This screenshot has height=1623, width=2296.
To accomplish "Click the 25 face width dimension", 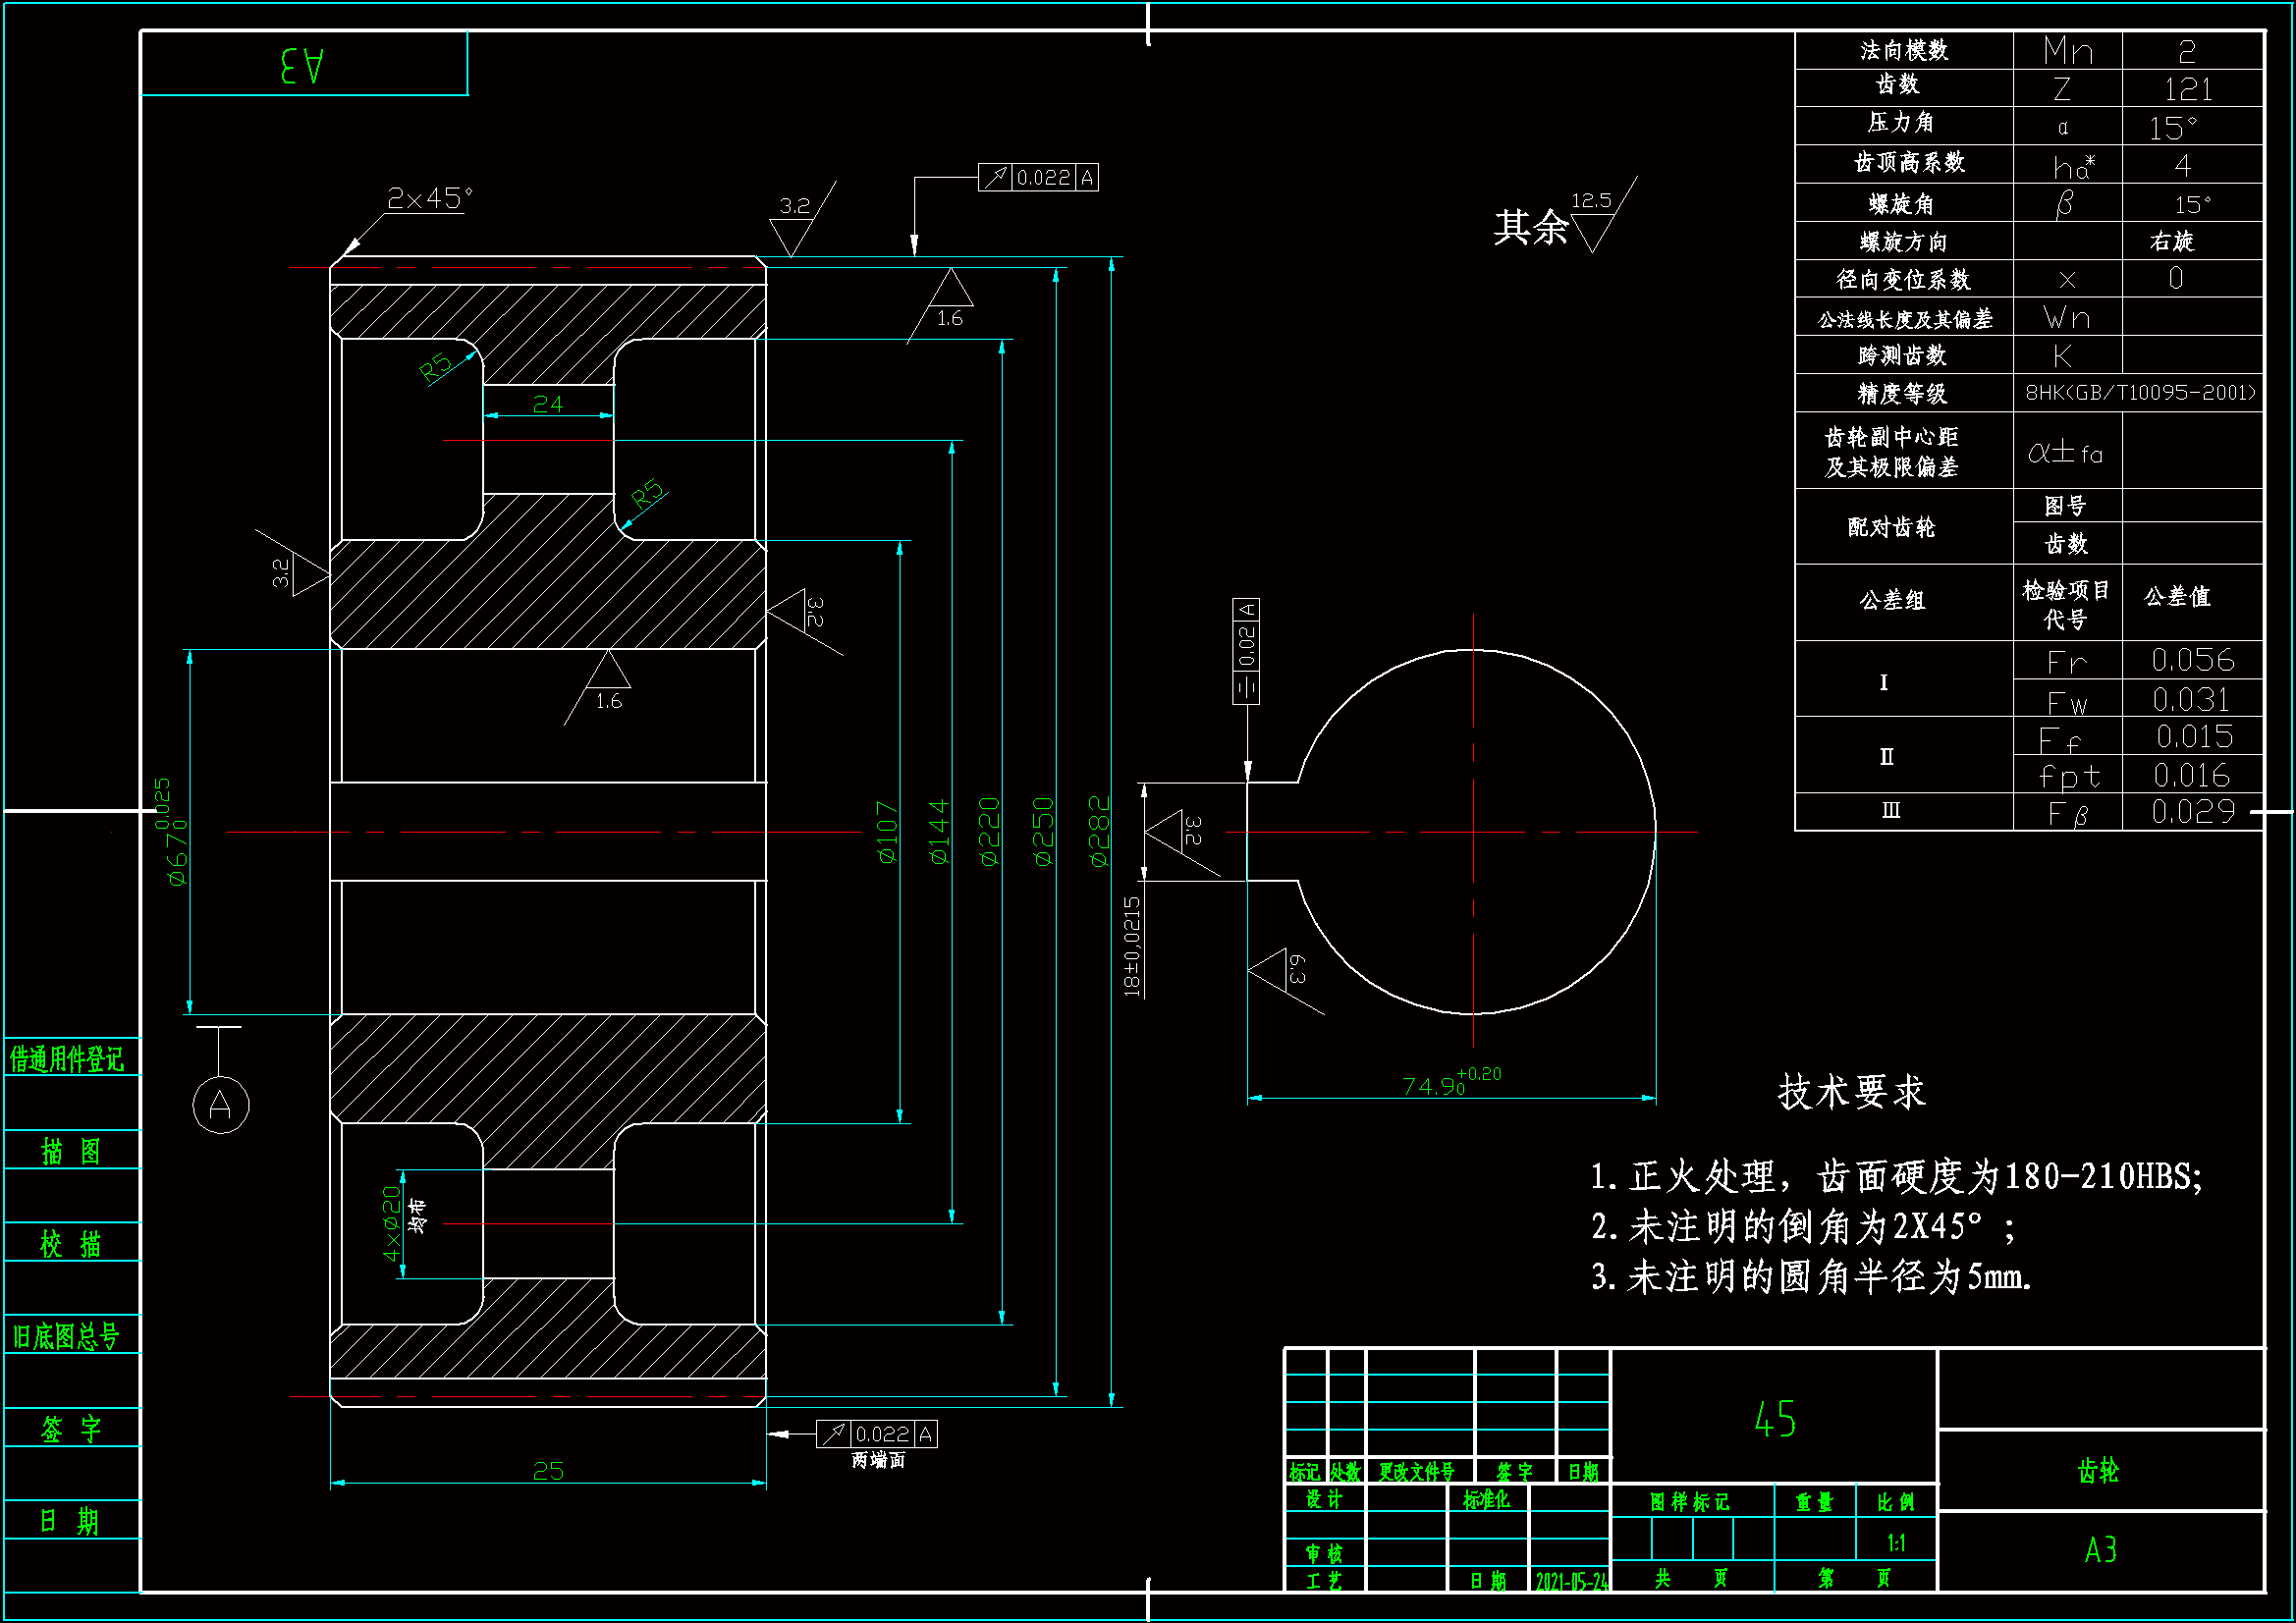I will coord(548,1471).
